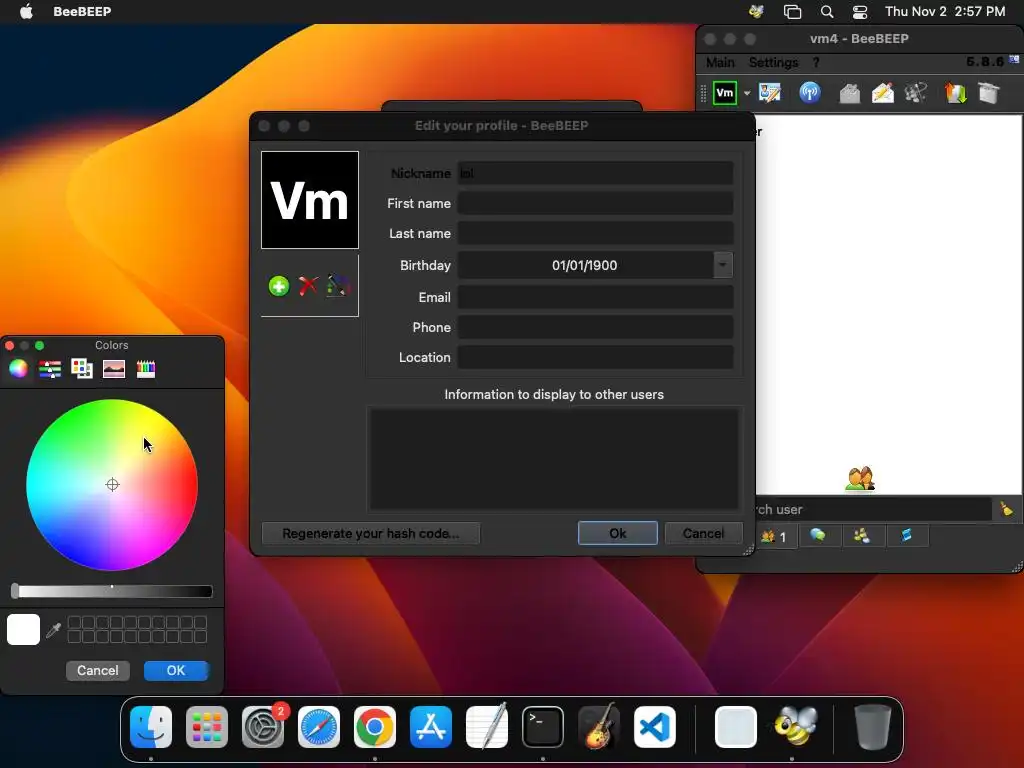1024x768 pixels.
Task: Select the color sliders tab in Colors
Action: pyautogui.click(x=50, y=369)
